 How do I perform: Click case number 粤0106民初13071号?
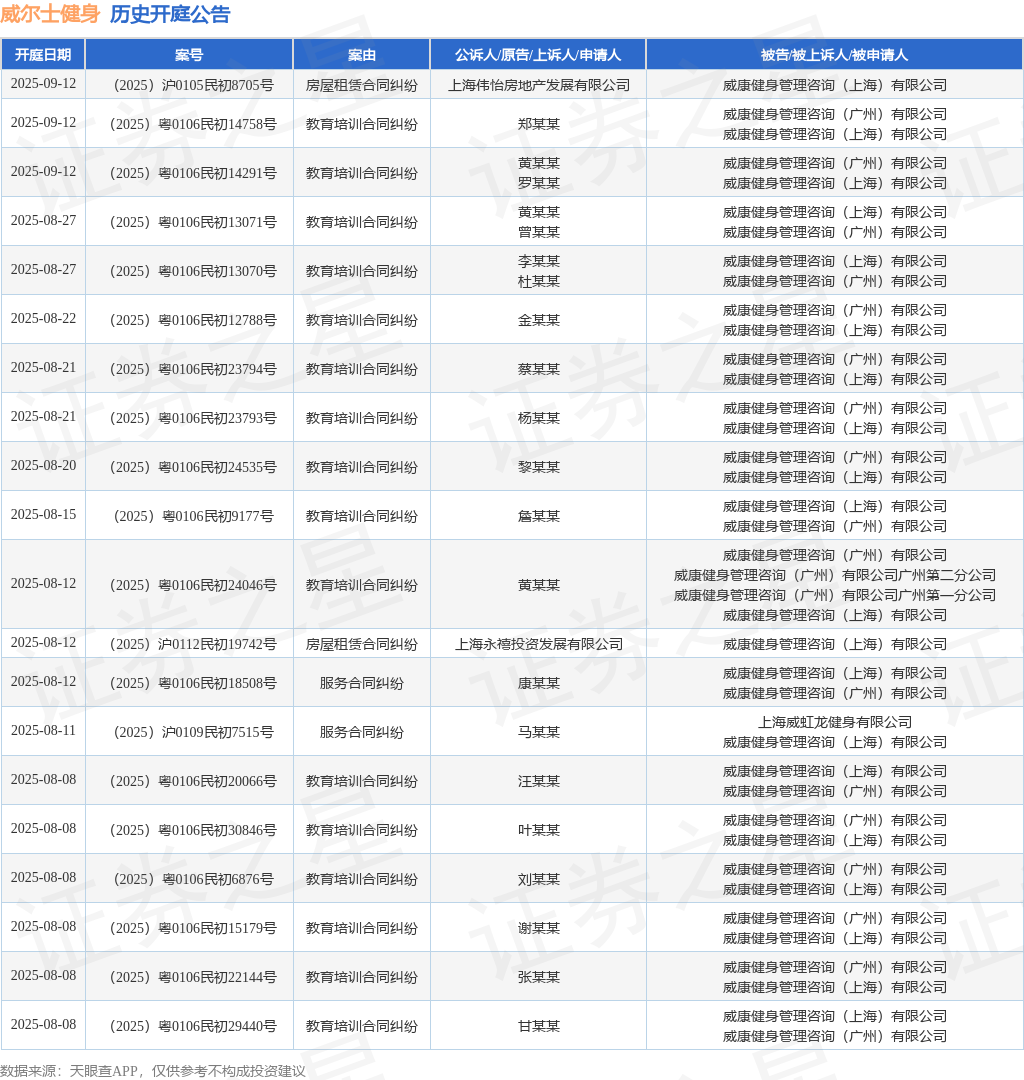[x=194, y=222]
